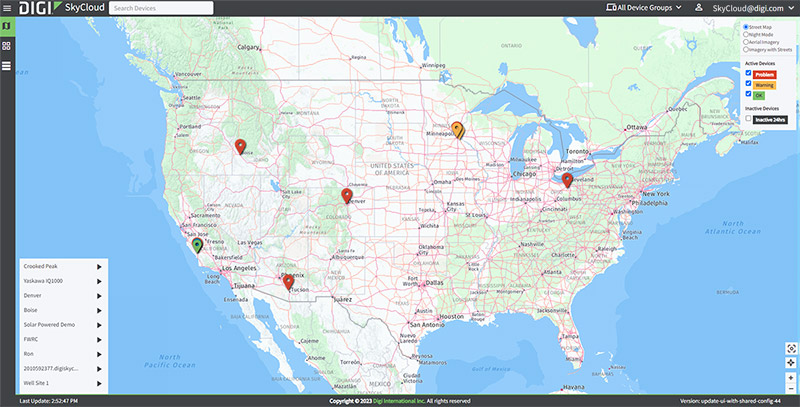Select Crooked Peak in device list
The image size is (800, 407).
coord(41,266)
